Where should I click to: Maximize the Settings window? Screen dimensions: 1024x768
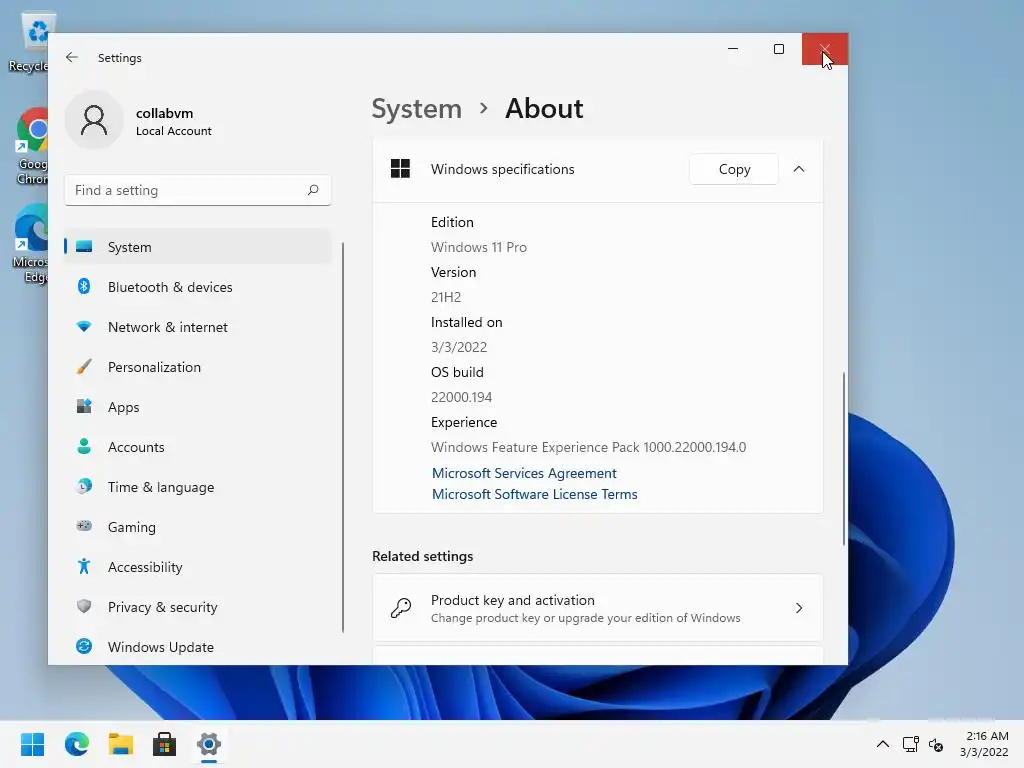(x=778, y=49)
